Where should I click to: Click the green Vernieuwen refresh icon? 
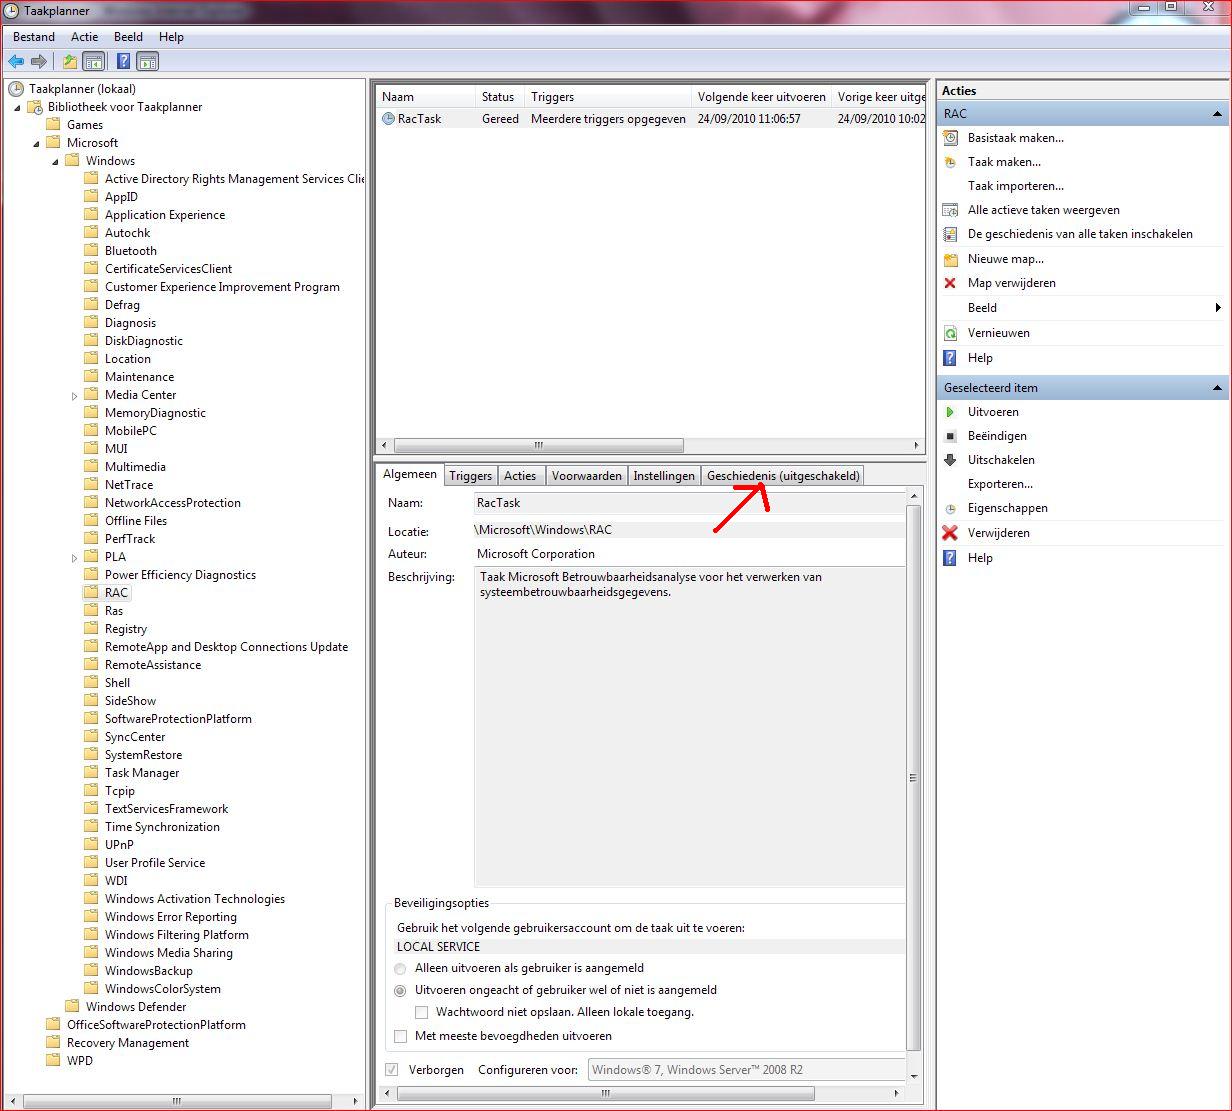951,333
